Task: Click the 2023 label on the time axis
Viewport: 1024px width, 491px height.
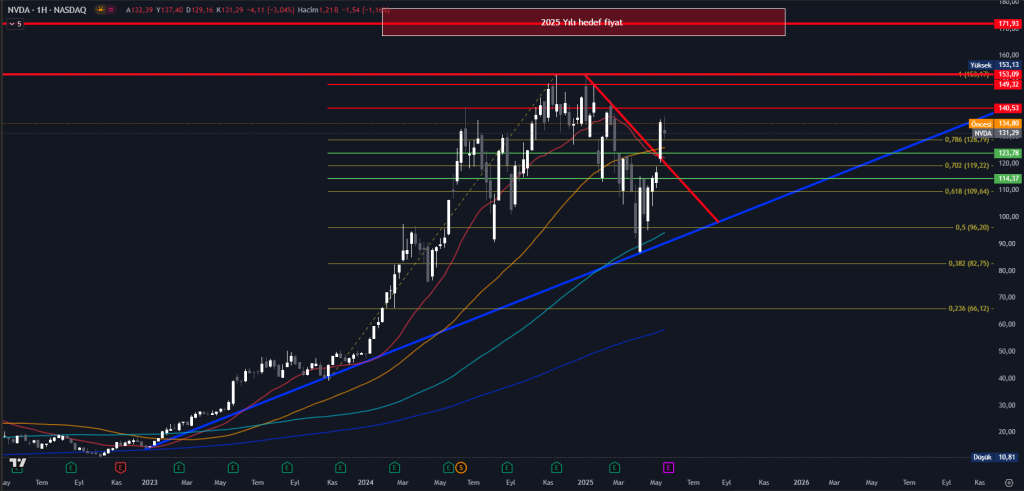Action: pos(150,482)
